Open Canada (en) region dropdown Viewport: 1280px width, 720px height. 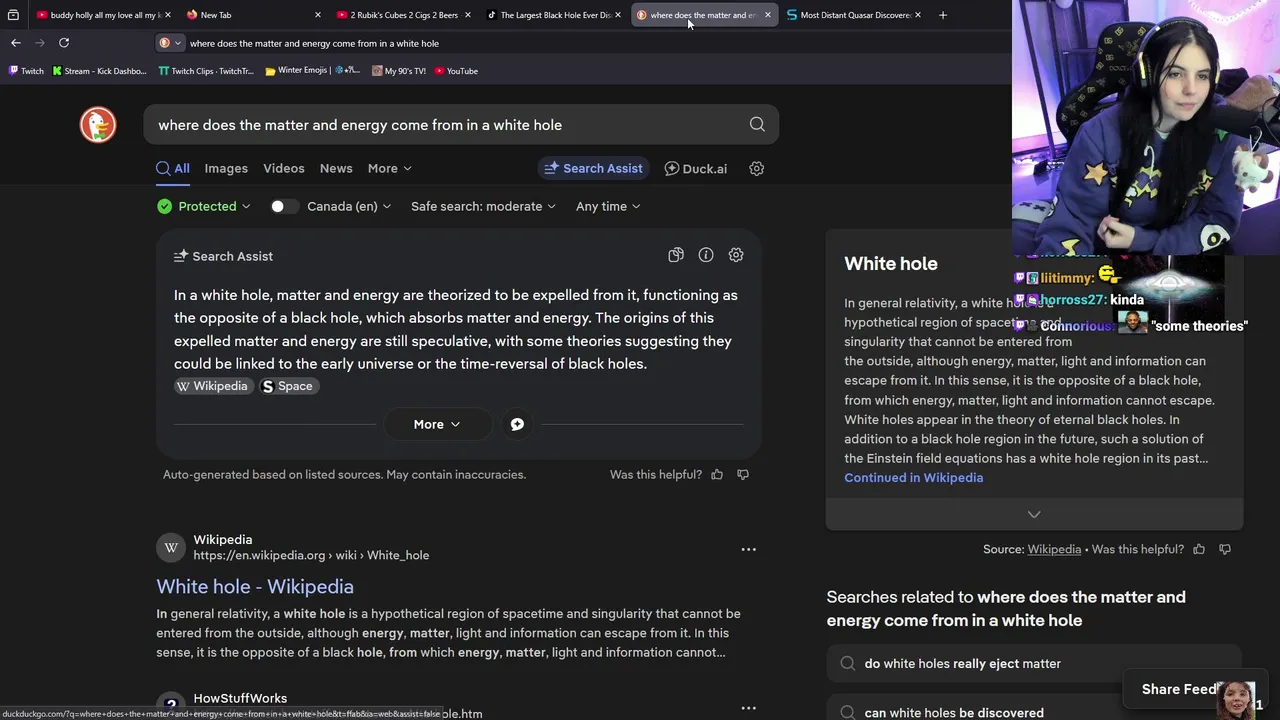[349, 206]
